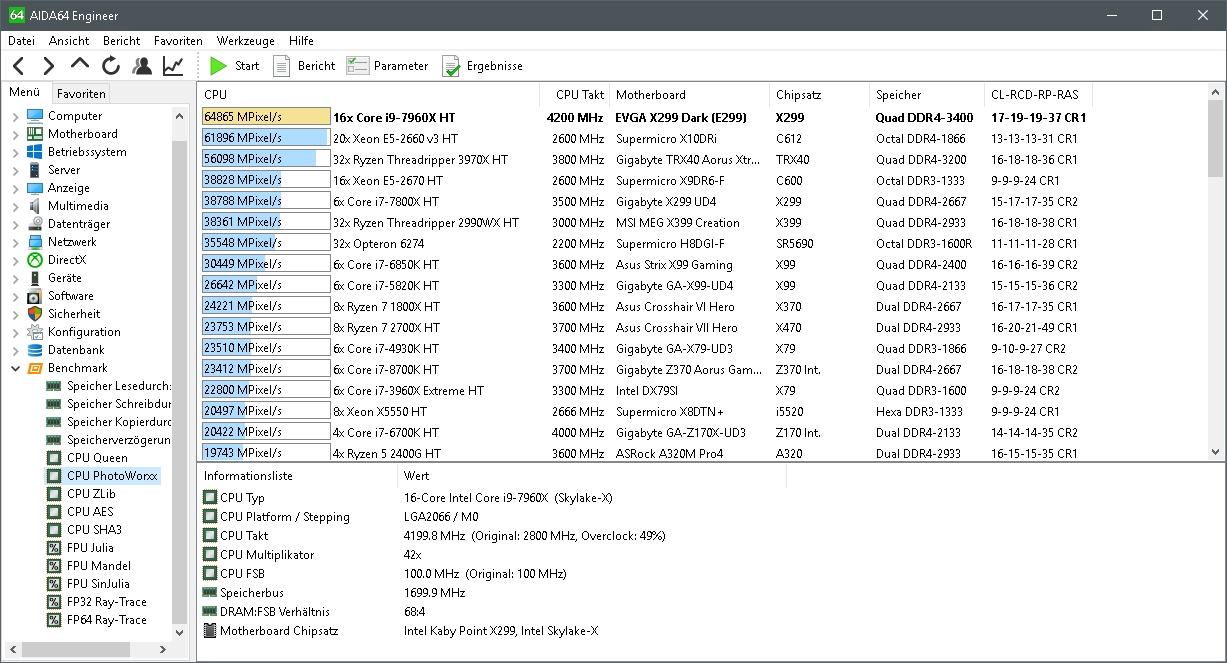Open the Bericht menu
Image resolution: width=1227 pixels, height=663 pixels.
pos(121,41)
